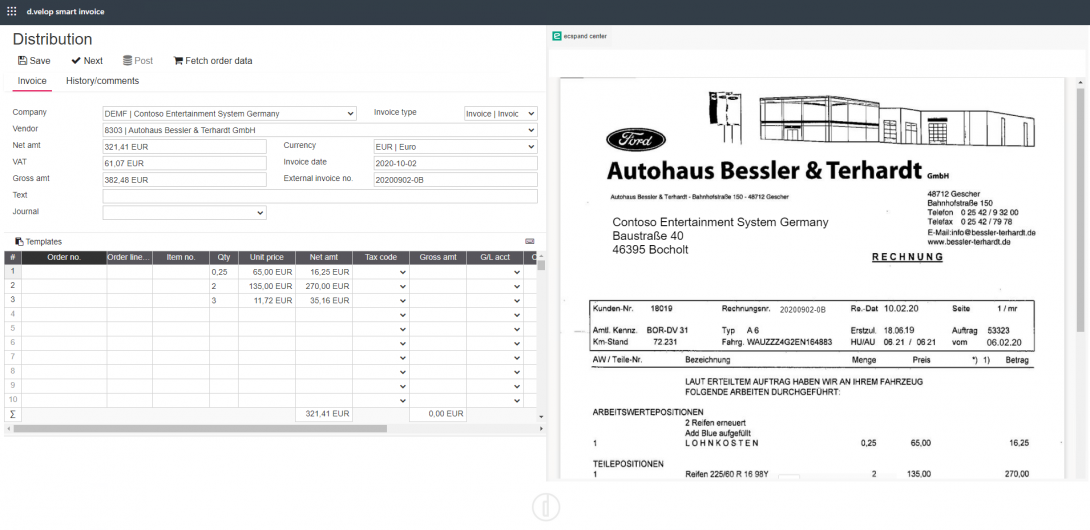This screenshot has width=1090, height=530.
Task: Select the 65,00 EUR unit price cell
Action: pyautogui.click(x=267, y=273)
